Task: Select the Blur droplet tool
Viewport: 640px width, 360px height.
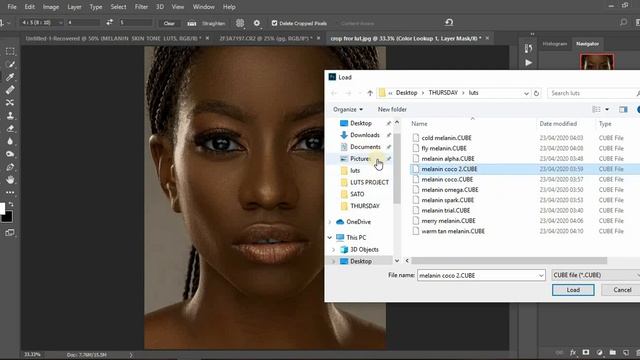Action: coord(10,141)
